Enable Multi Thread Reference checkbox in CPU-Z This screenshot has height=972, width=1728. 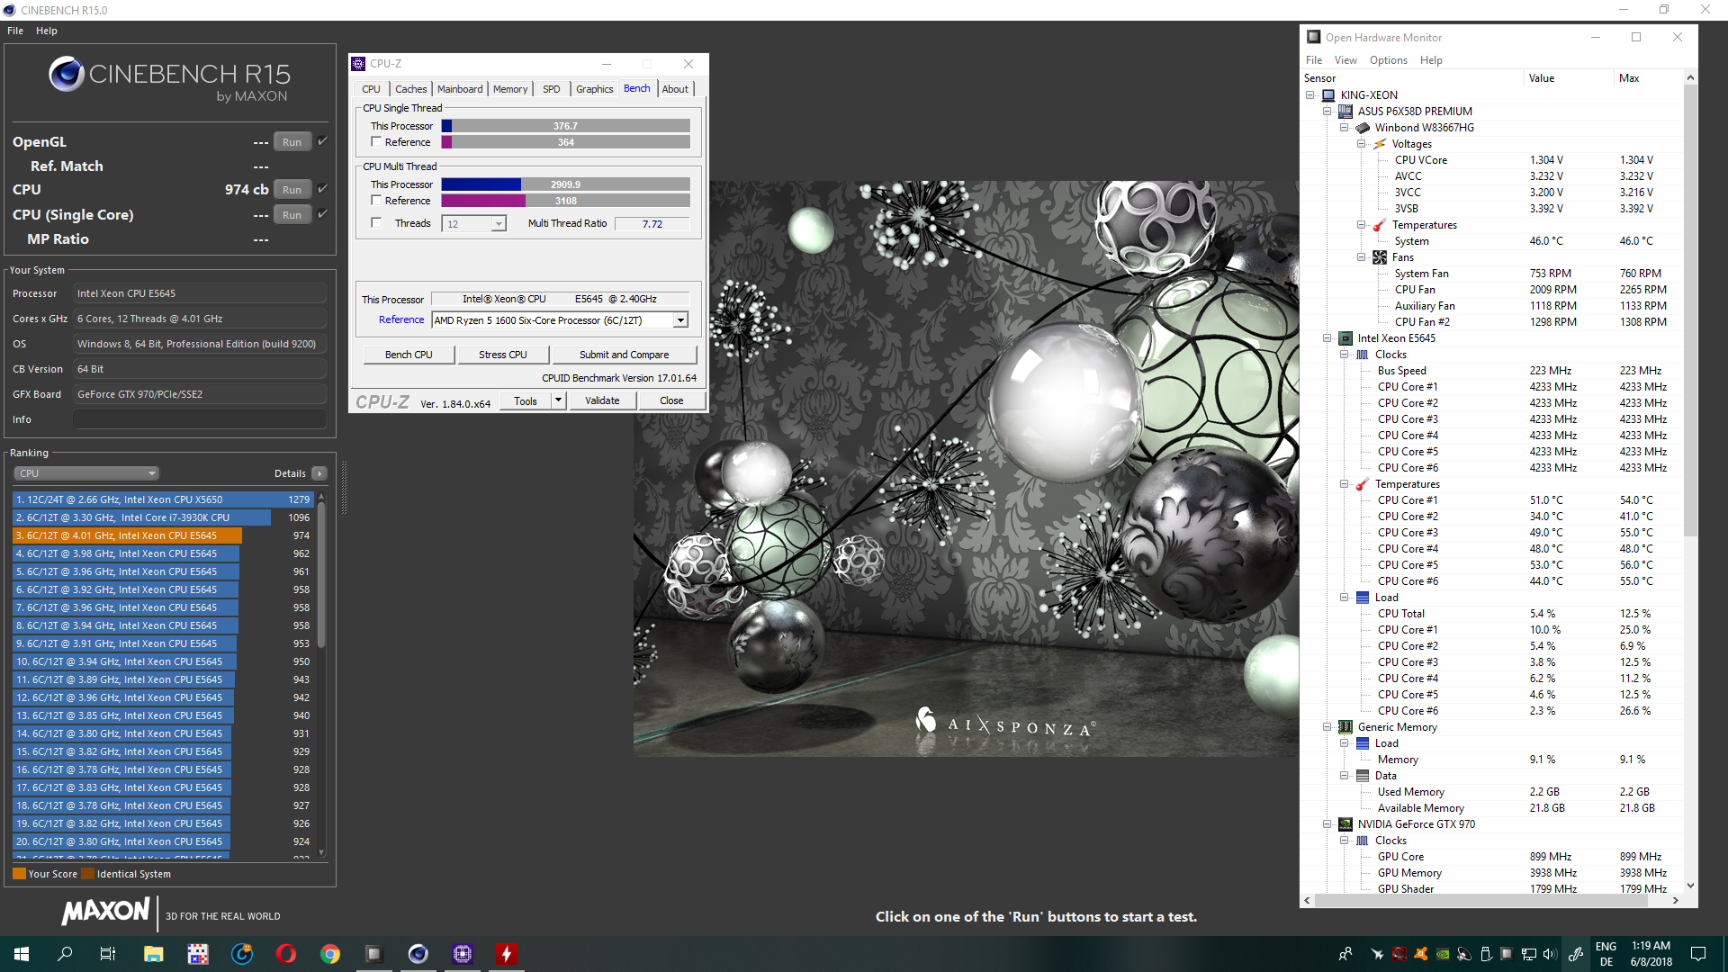(x=376, y=200)
